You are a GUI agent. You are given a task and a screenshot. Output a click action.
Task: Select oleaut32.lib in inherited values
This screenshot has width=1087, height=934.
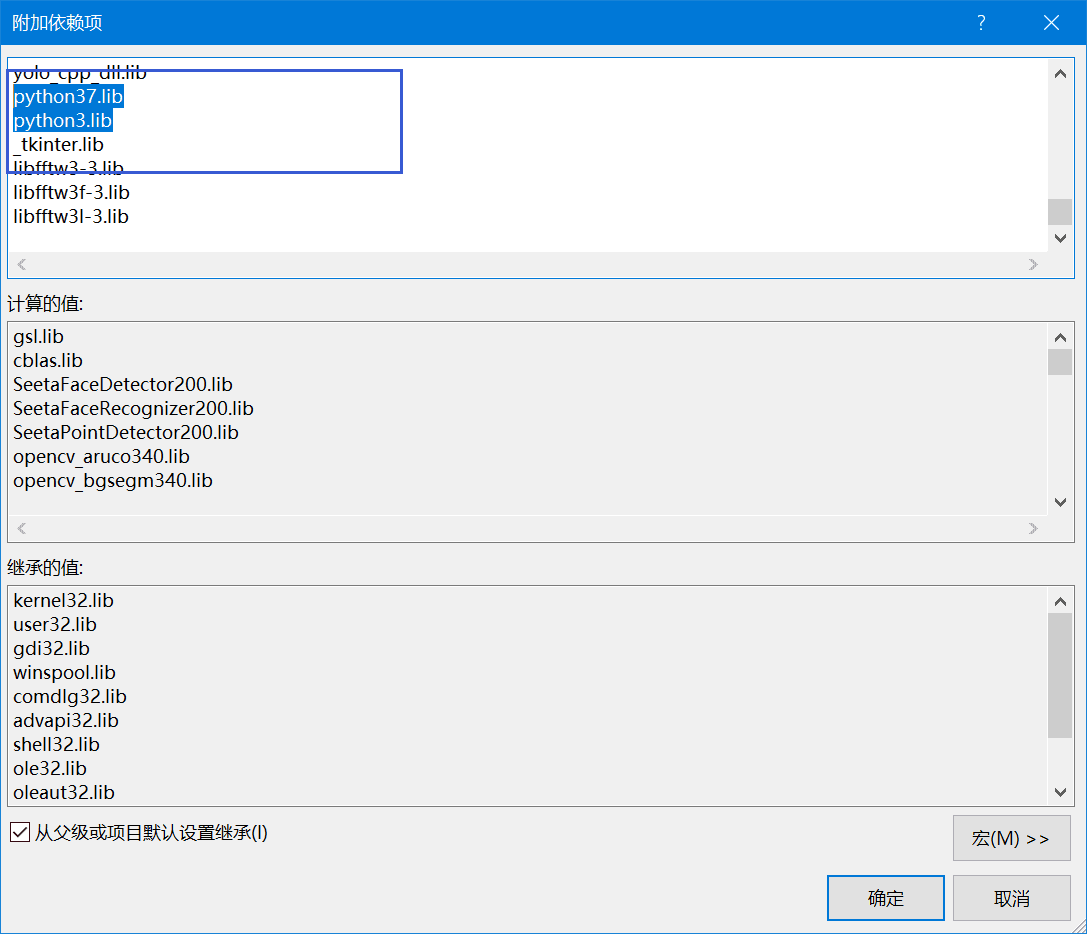pyautogui.click(x=64, y=793)
